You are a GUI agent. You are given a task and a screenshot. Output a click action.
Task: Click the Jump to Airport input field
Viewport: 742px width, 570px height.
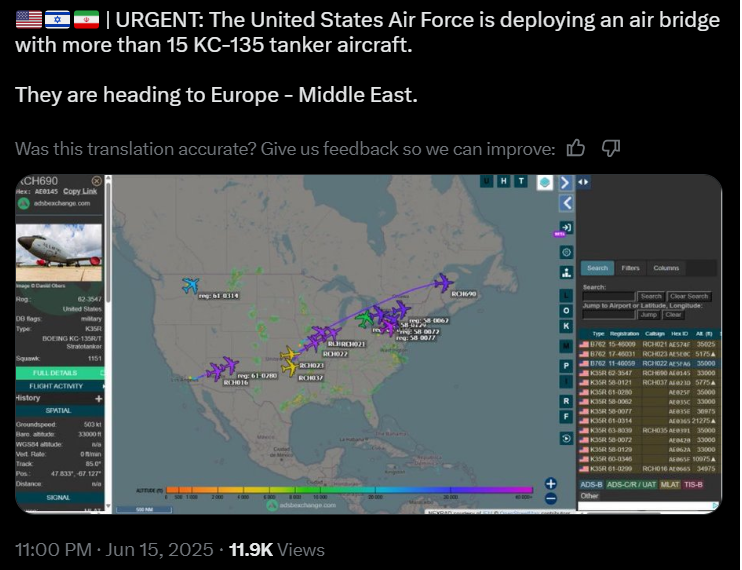pos(609,315)
